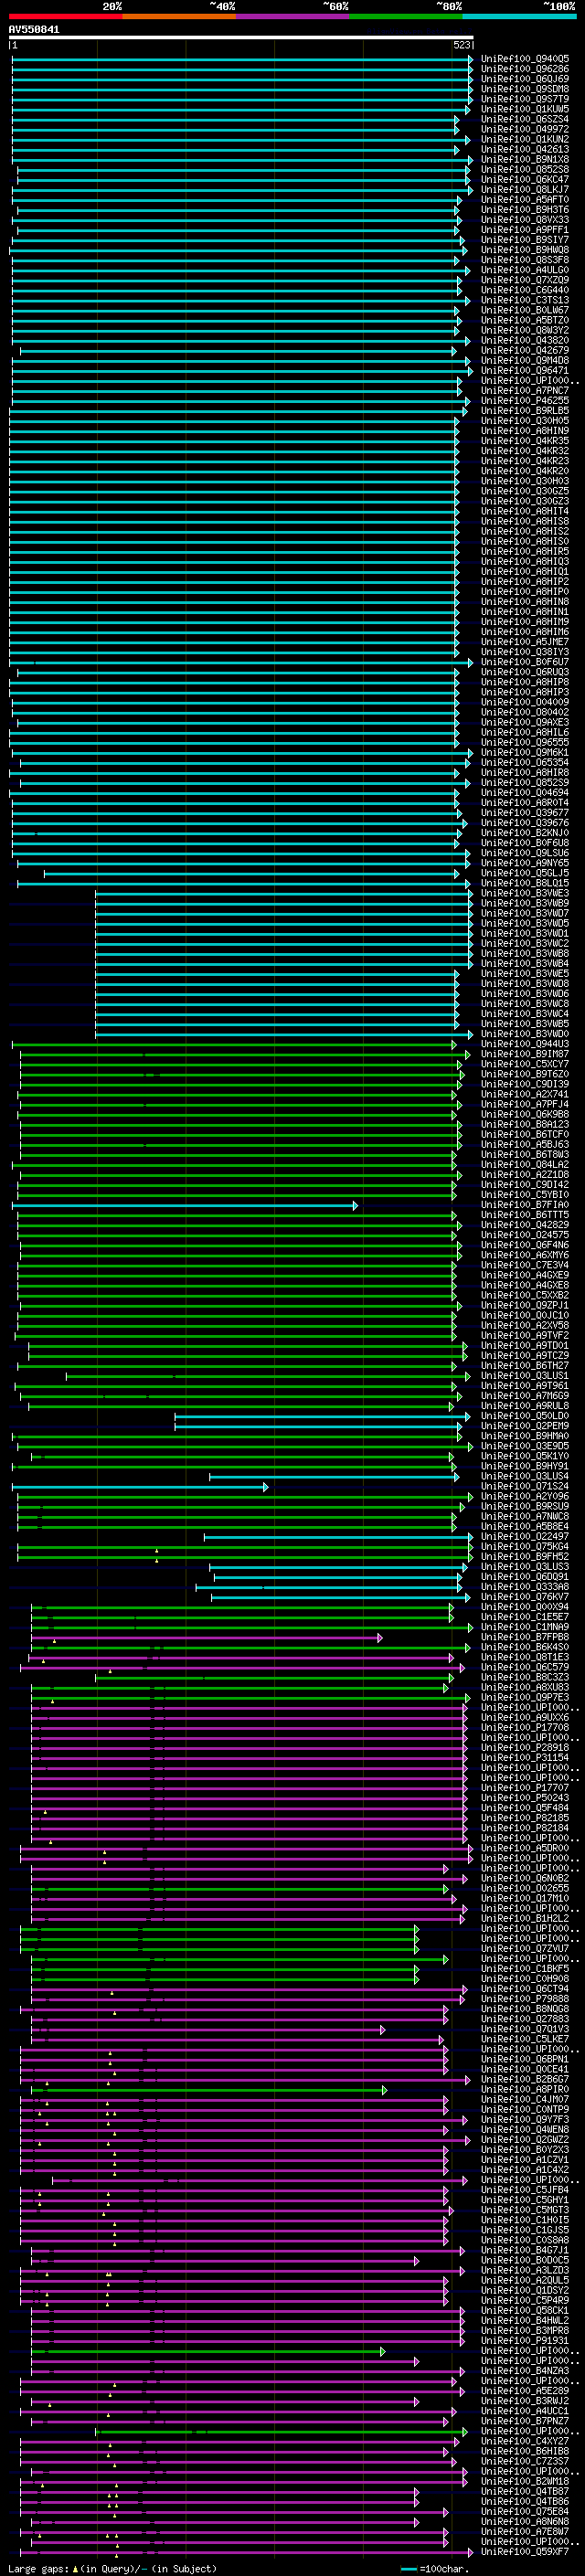This screenshot has height=2576, width=585.
Task: Select hit label UniRef100_B3VWD0
Action: click(525, 1034)
